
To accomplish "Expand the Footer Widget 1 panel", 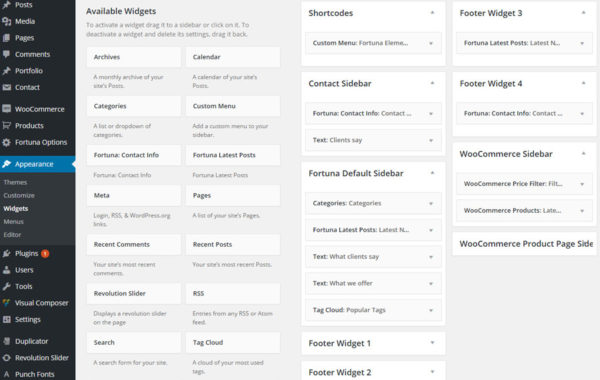I will tap(432, 342).
